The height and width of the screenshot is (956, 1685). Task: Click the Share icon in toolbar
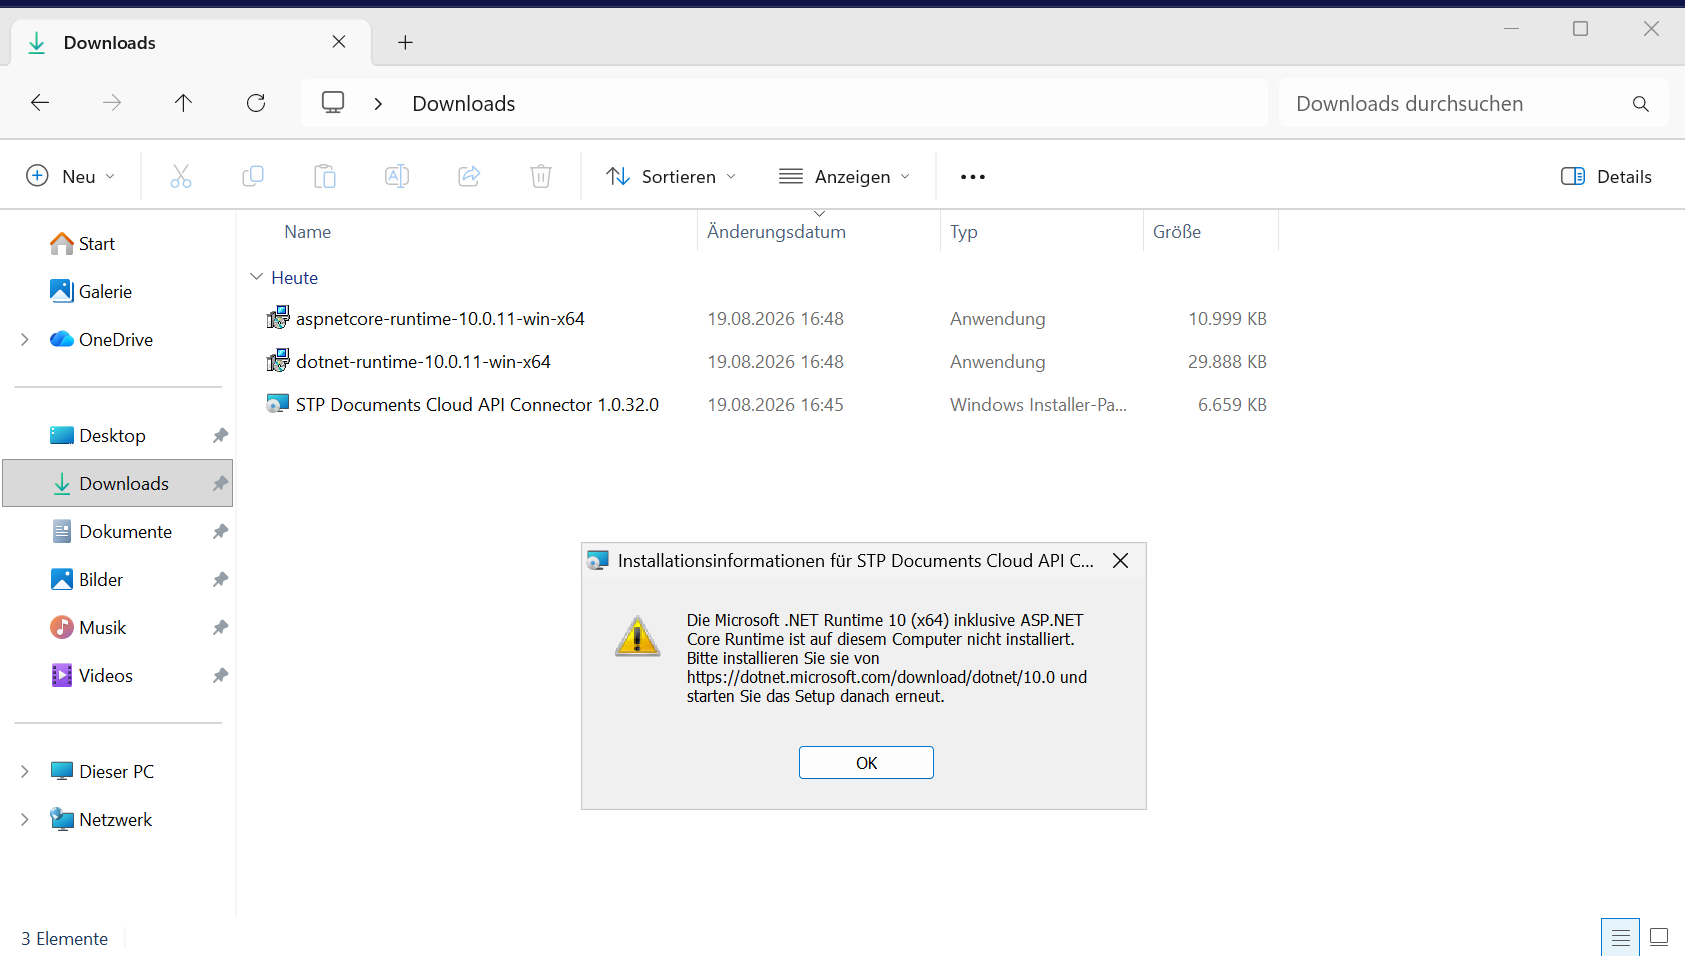469,177
